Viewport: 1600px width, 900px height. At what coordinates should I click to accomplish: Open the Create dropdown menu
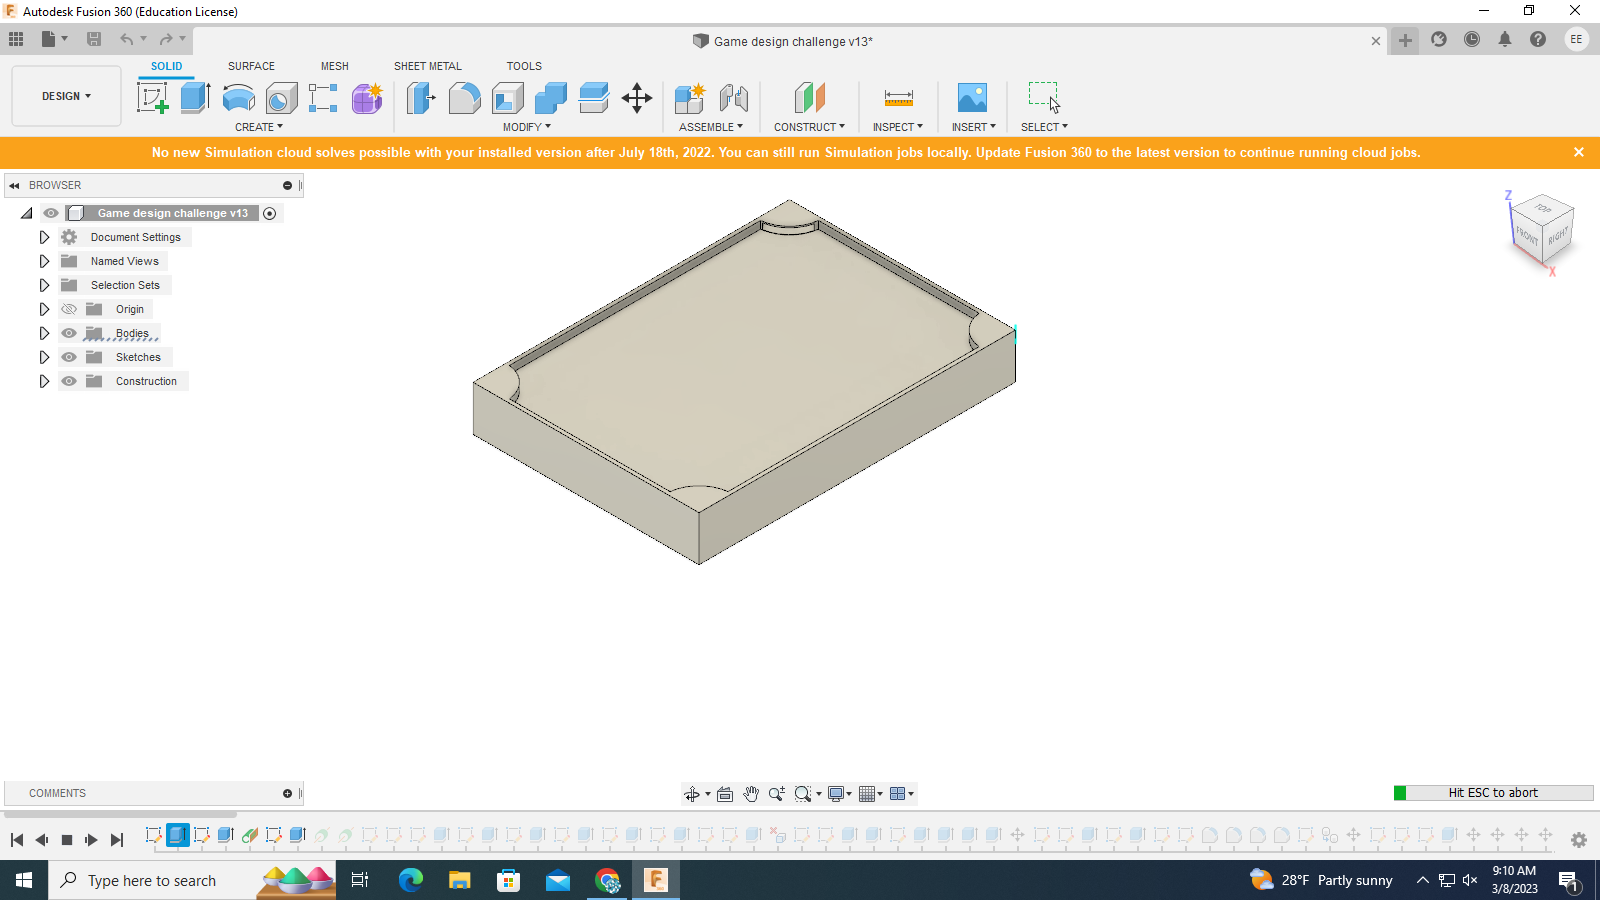point(258,127)
